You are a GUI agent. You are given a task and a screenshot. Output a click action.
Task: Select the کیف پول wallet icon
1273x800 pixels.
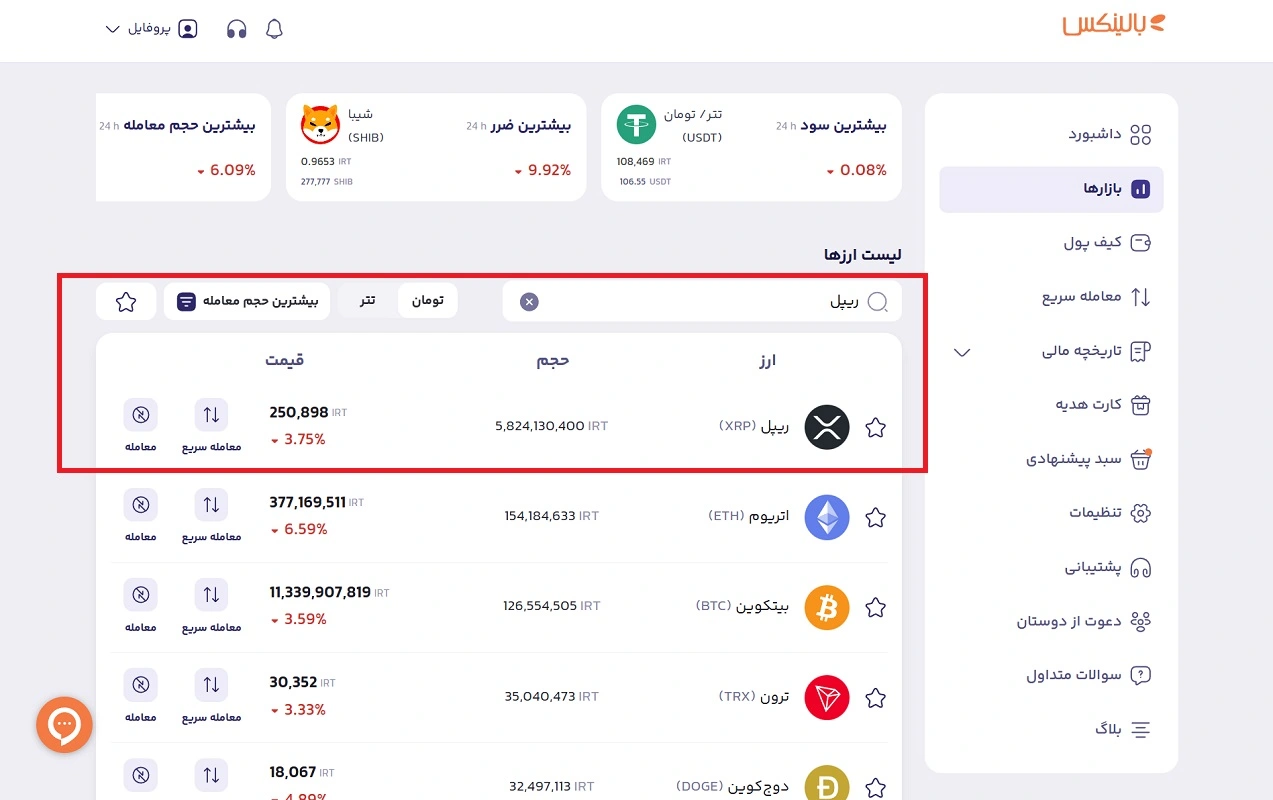[1139, 242]
